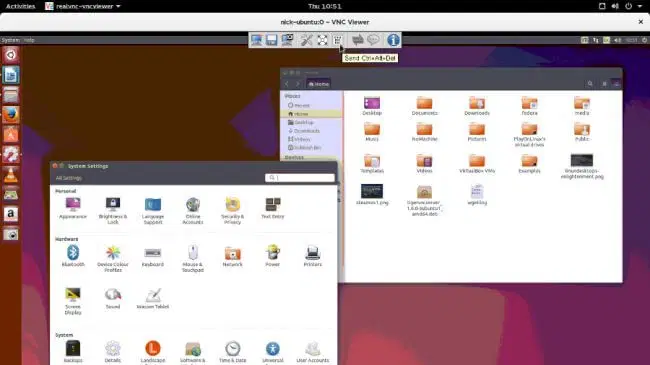Click the Home path button in Files

click(x=318, y=84)
